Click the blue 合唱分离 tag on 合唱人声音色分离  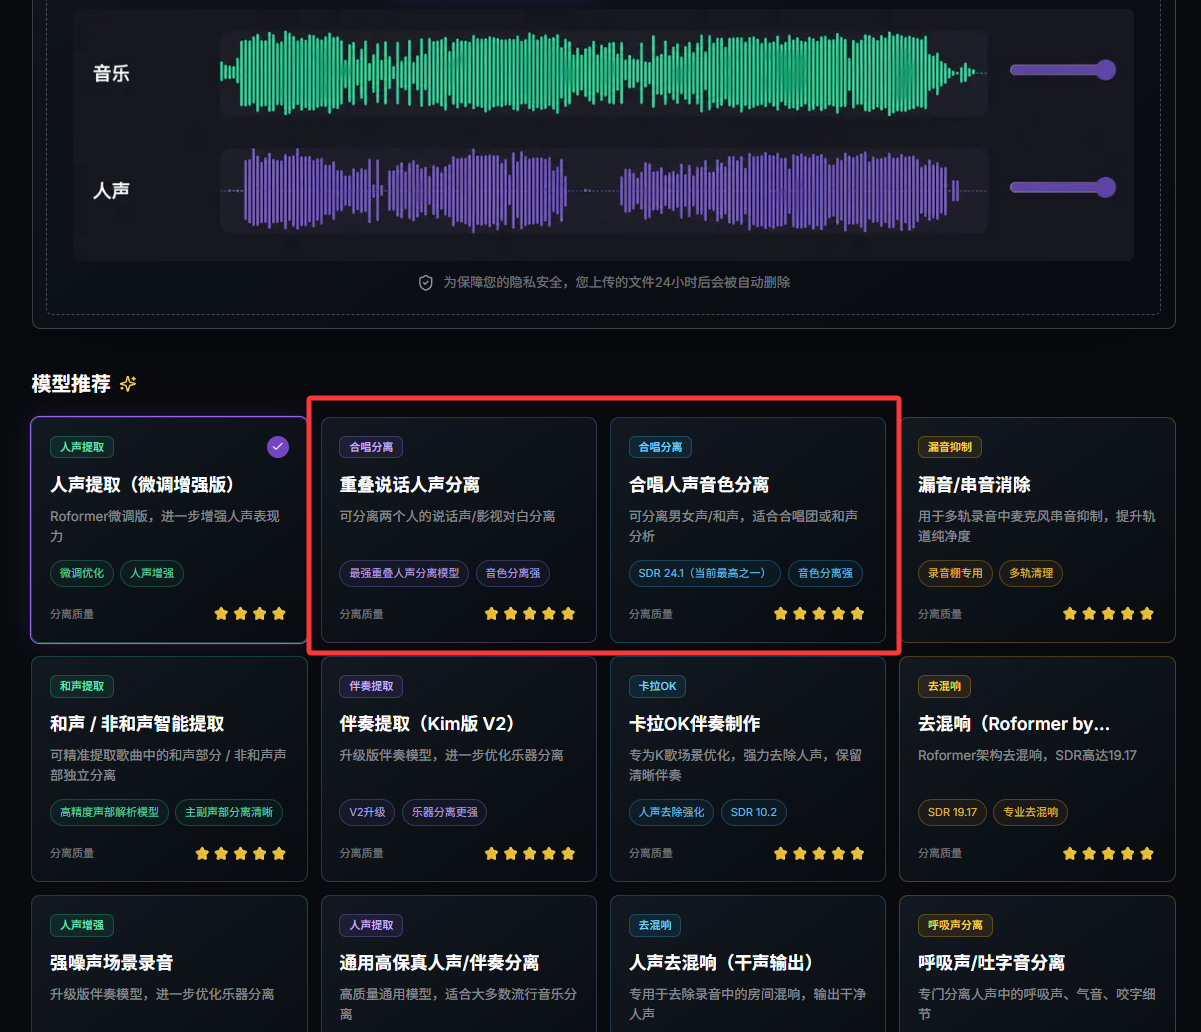(x=661, y=447)
